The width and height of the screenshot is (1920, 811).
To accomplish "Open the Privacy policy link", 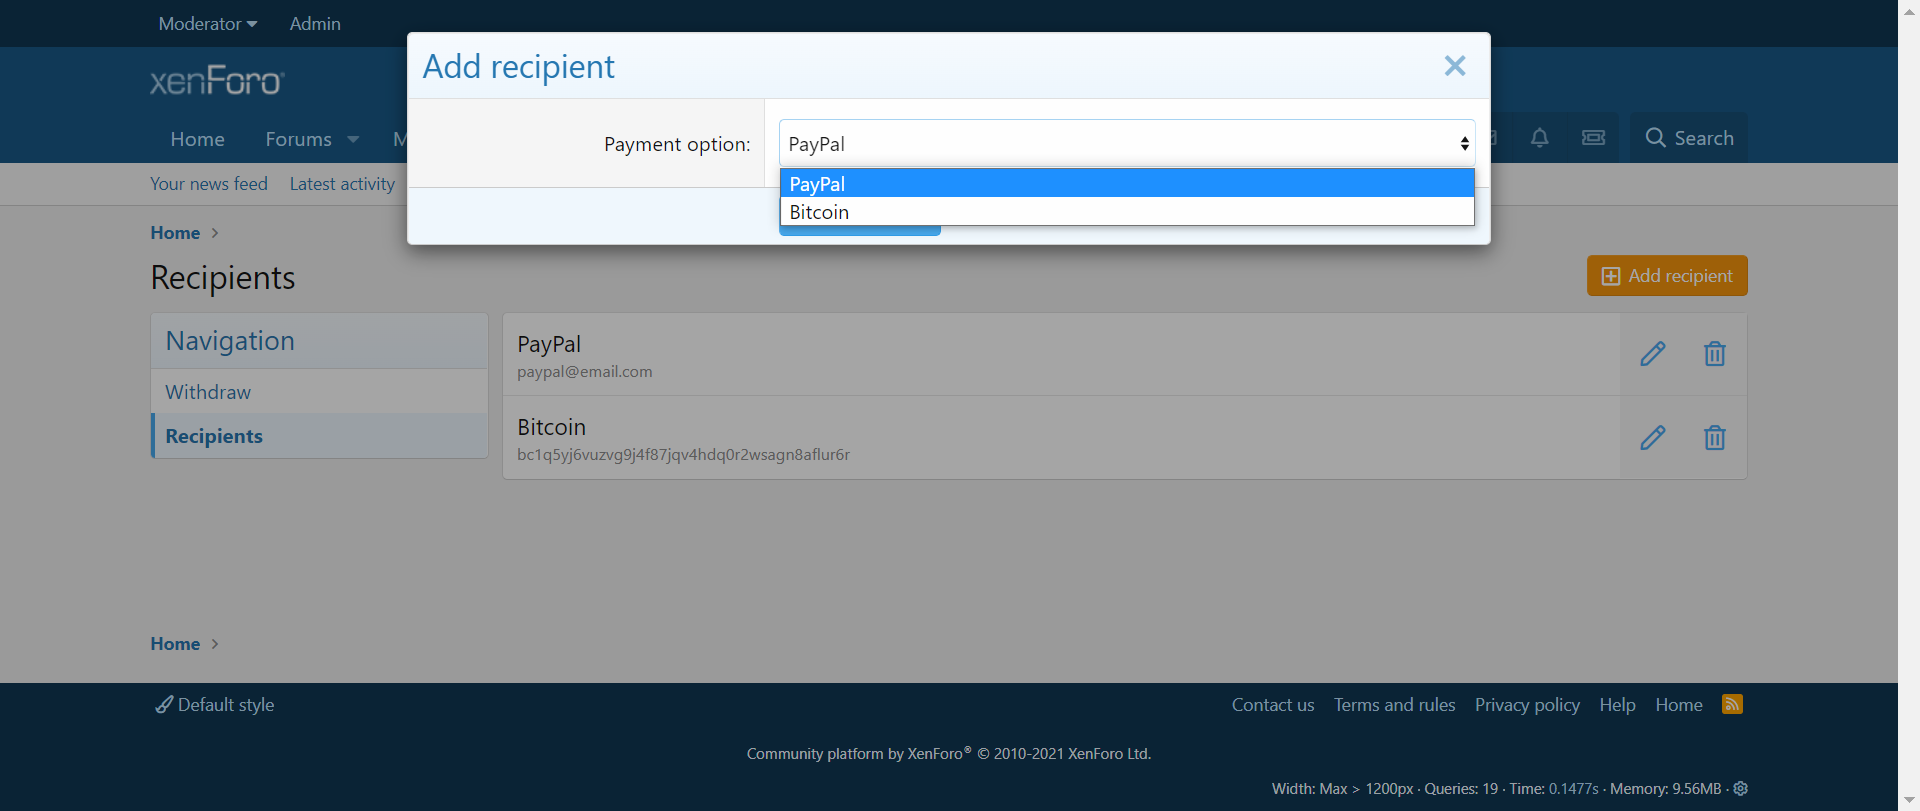I will [x=1527, y=705].
